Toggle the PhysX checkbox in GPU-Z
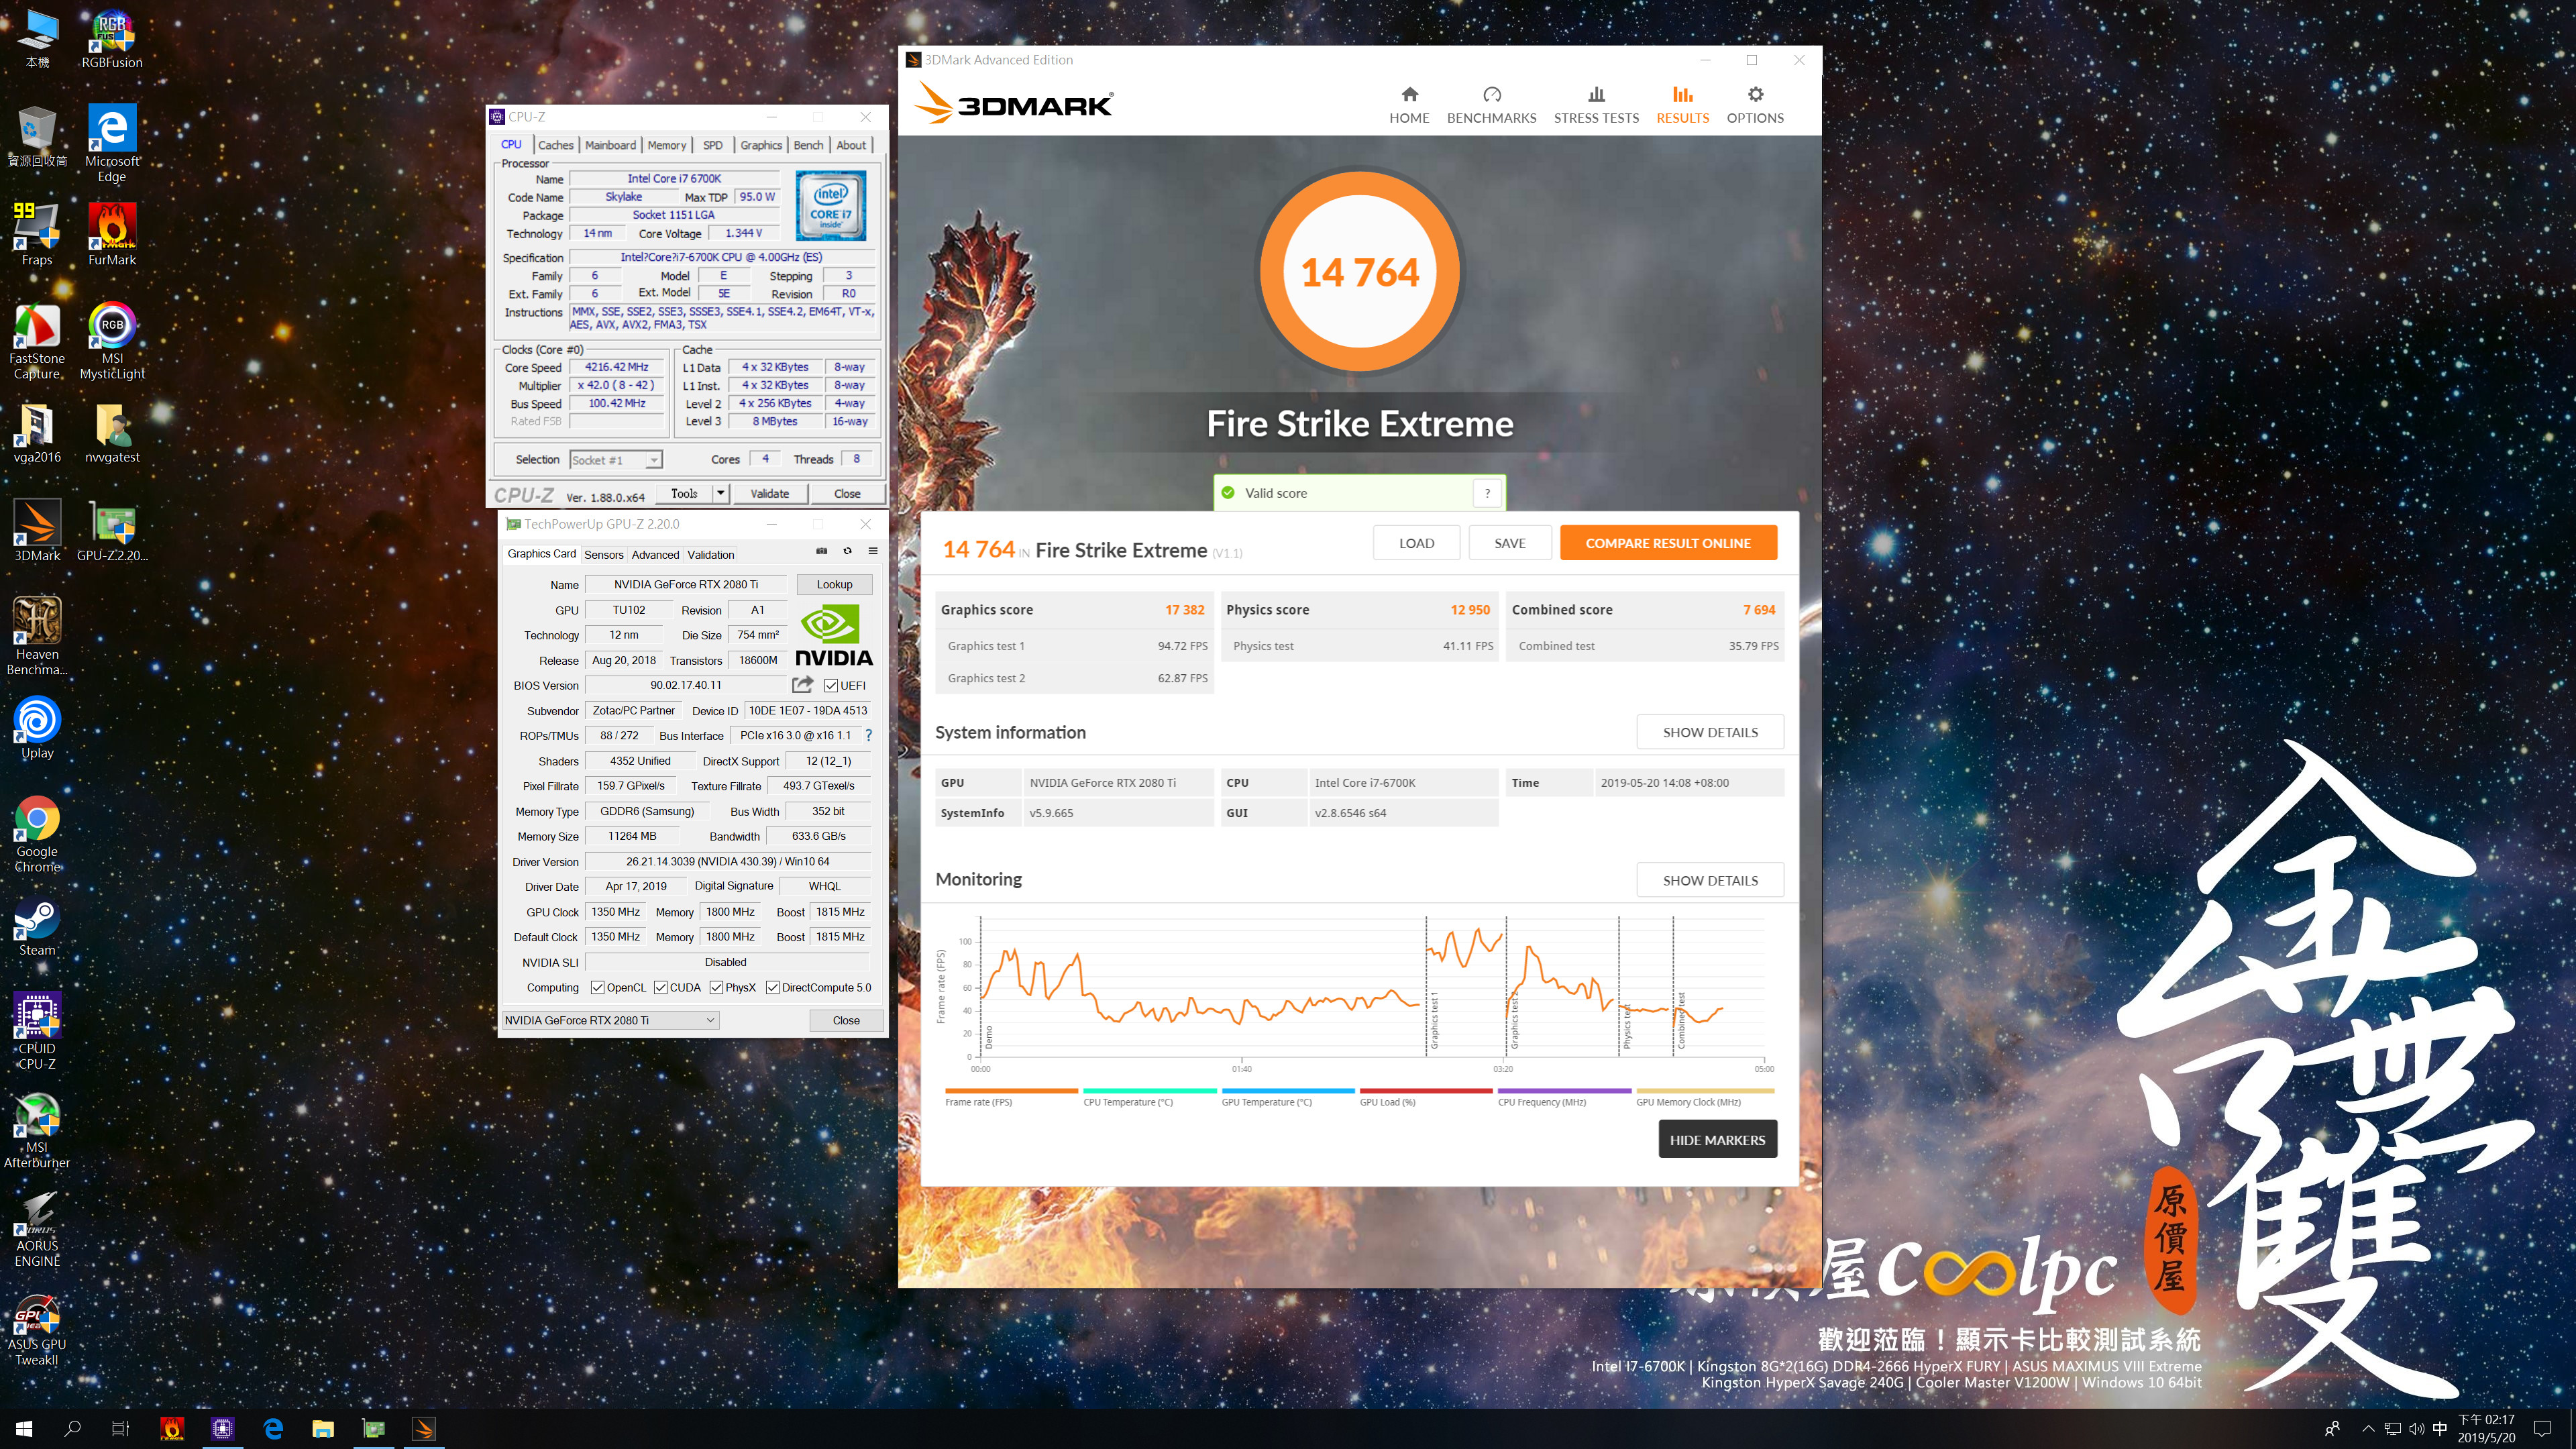Image resolution: width=2576 pixels, height=1449 pixels. point(716,988)
